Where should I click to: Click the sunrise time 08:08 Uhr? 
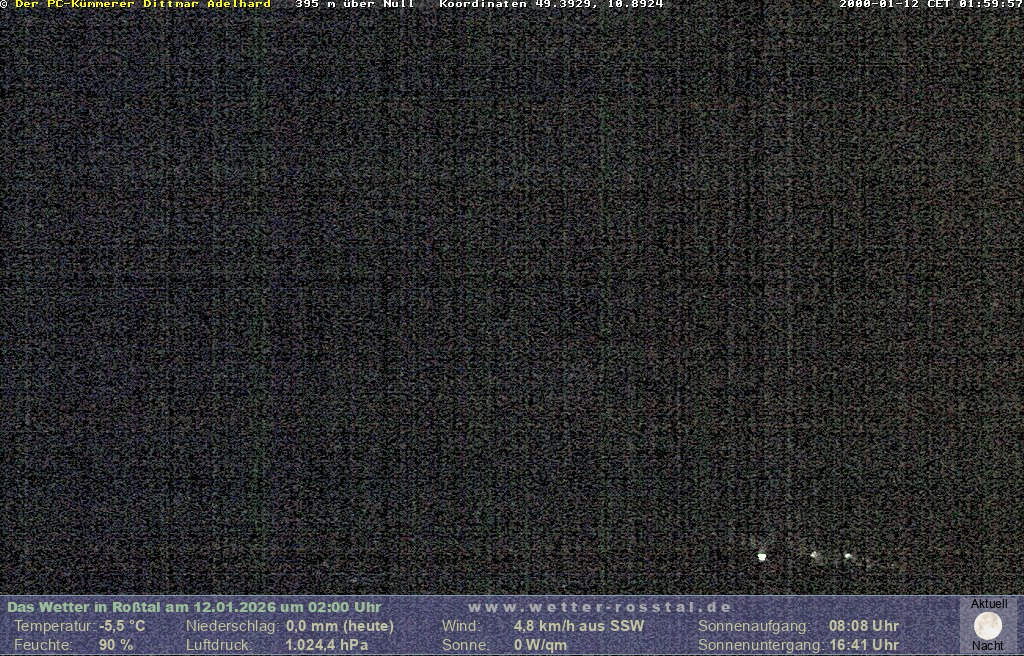pyautogui.click(x=864, y=626)
